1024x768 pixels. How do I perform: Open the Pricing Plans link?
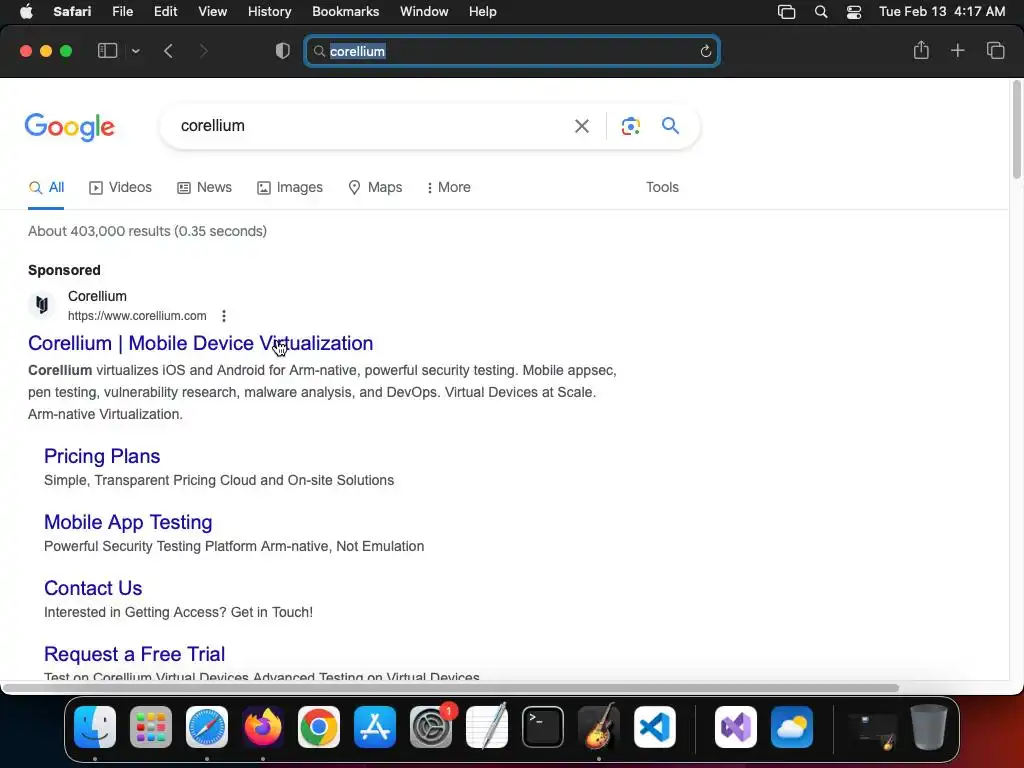102,456
